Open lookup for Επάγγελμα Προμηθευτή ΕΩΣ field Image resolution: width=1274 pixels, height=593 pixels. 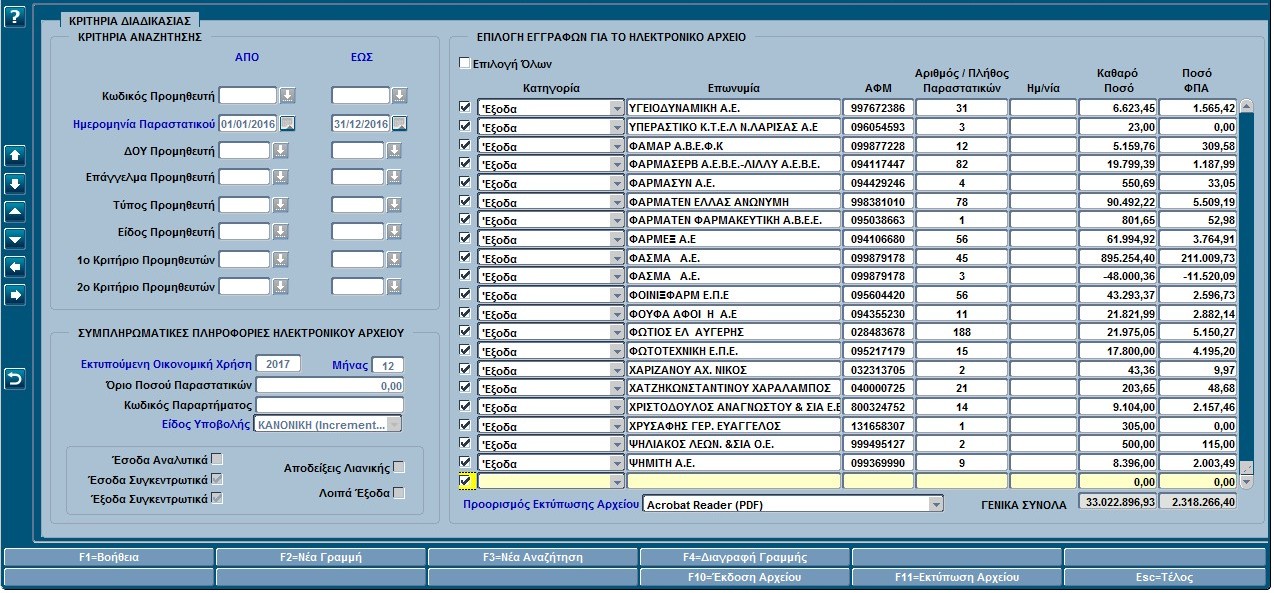(x=393, y=178)
